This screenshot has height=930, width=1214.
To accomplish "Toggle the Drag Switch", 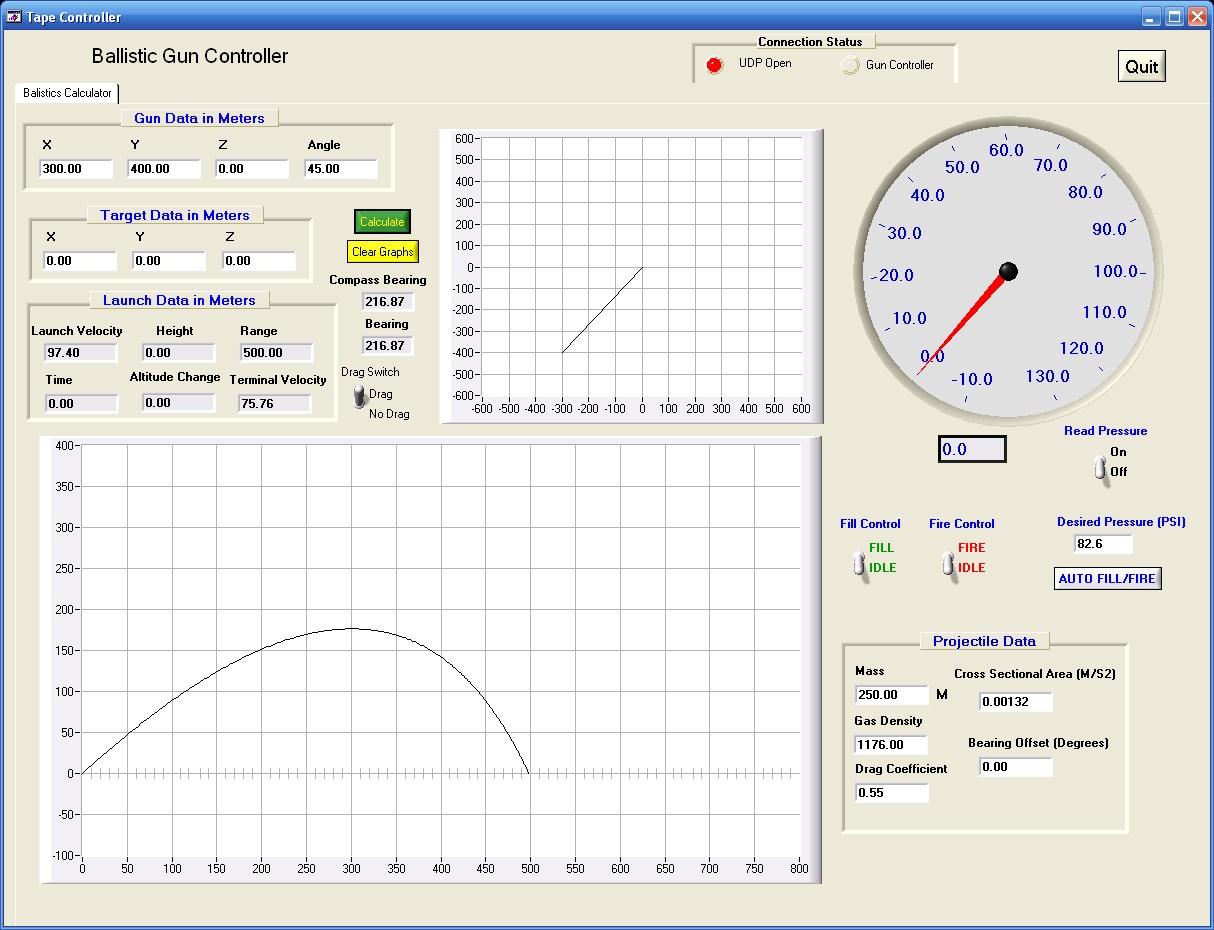I will point(359,398).
